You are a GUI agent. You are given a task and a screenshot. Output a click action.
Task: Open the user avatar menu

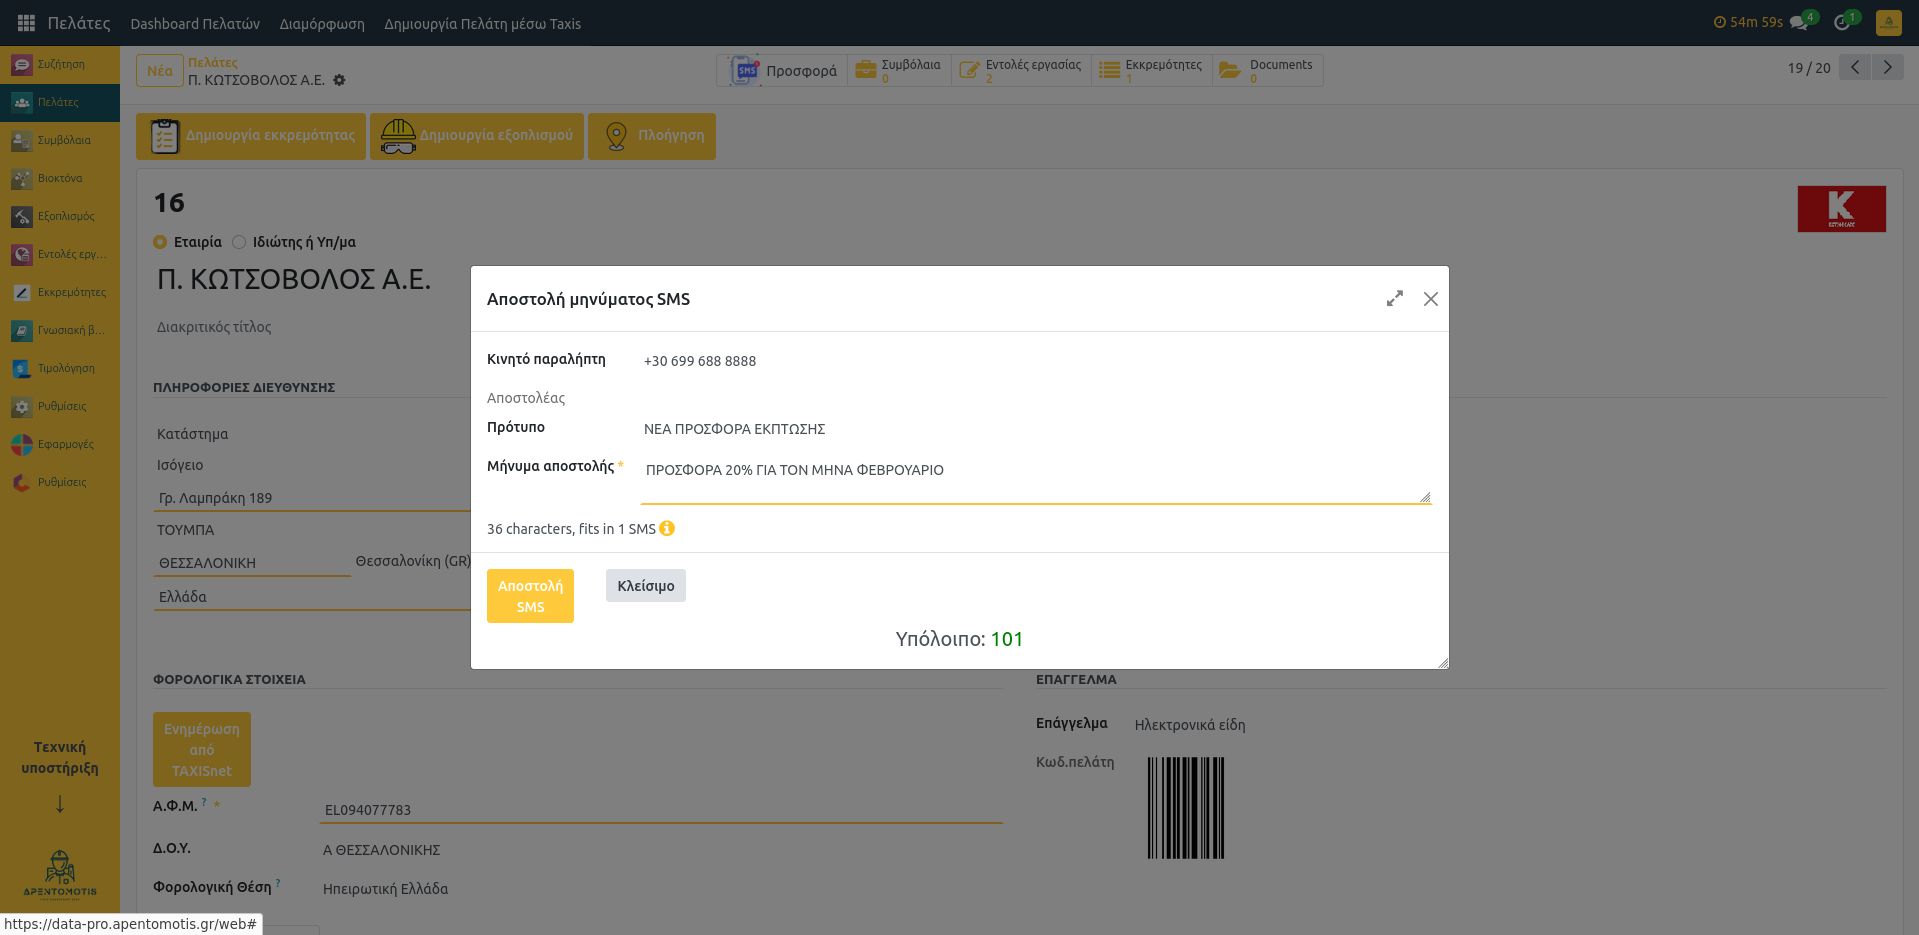pyautogui.click(x=1889, y=22)
